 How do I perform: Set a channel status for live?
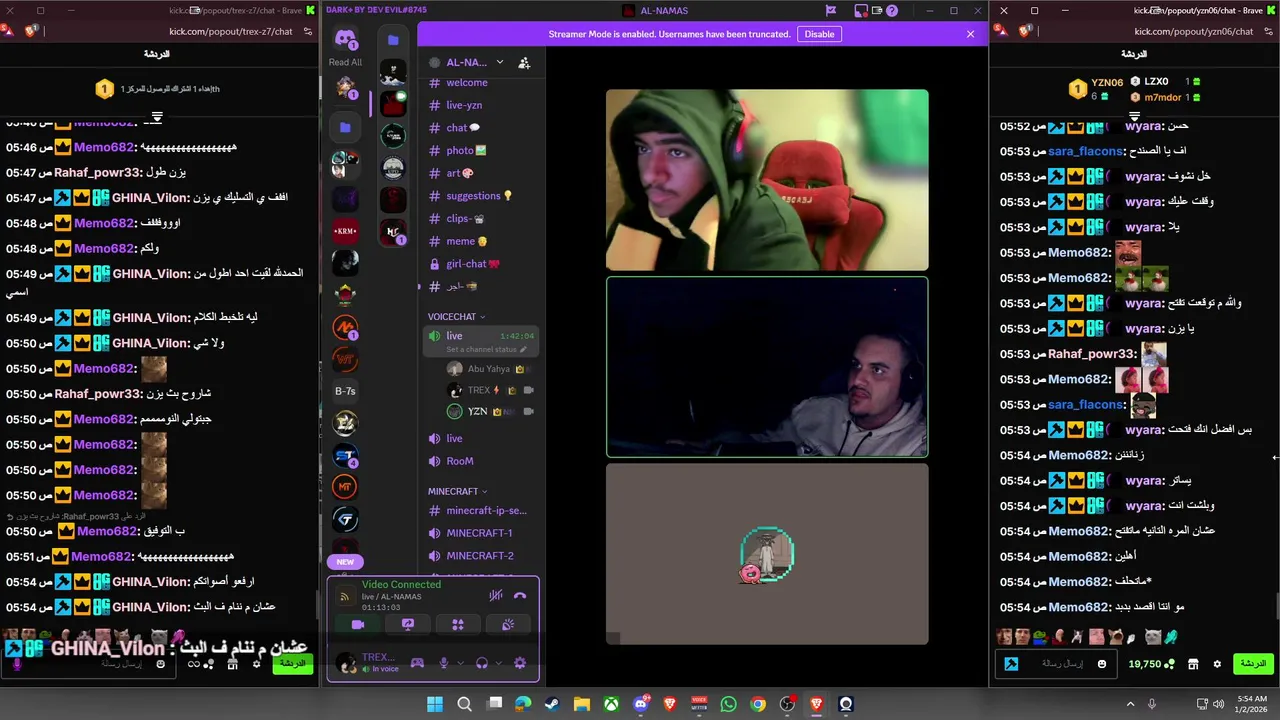click(x=486, y=350)
